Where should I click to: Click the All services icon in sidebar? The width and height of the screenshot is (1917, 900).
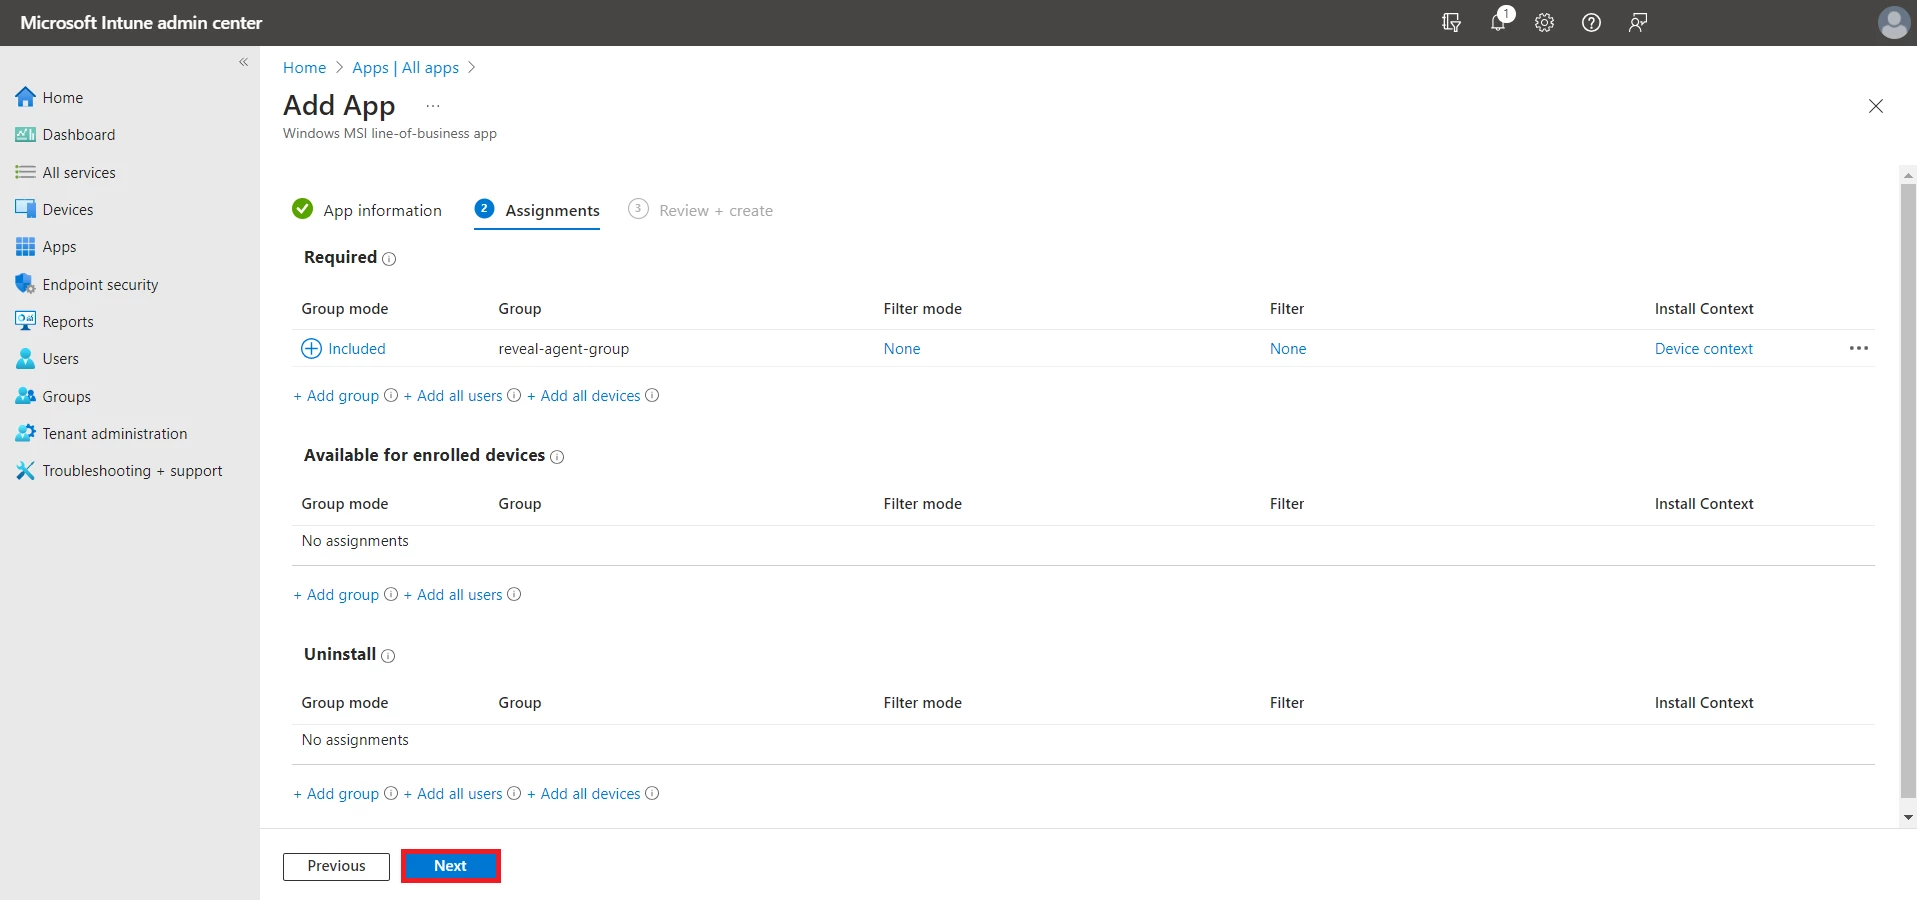point(25,172)
